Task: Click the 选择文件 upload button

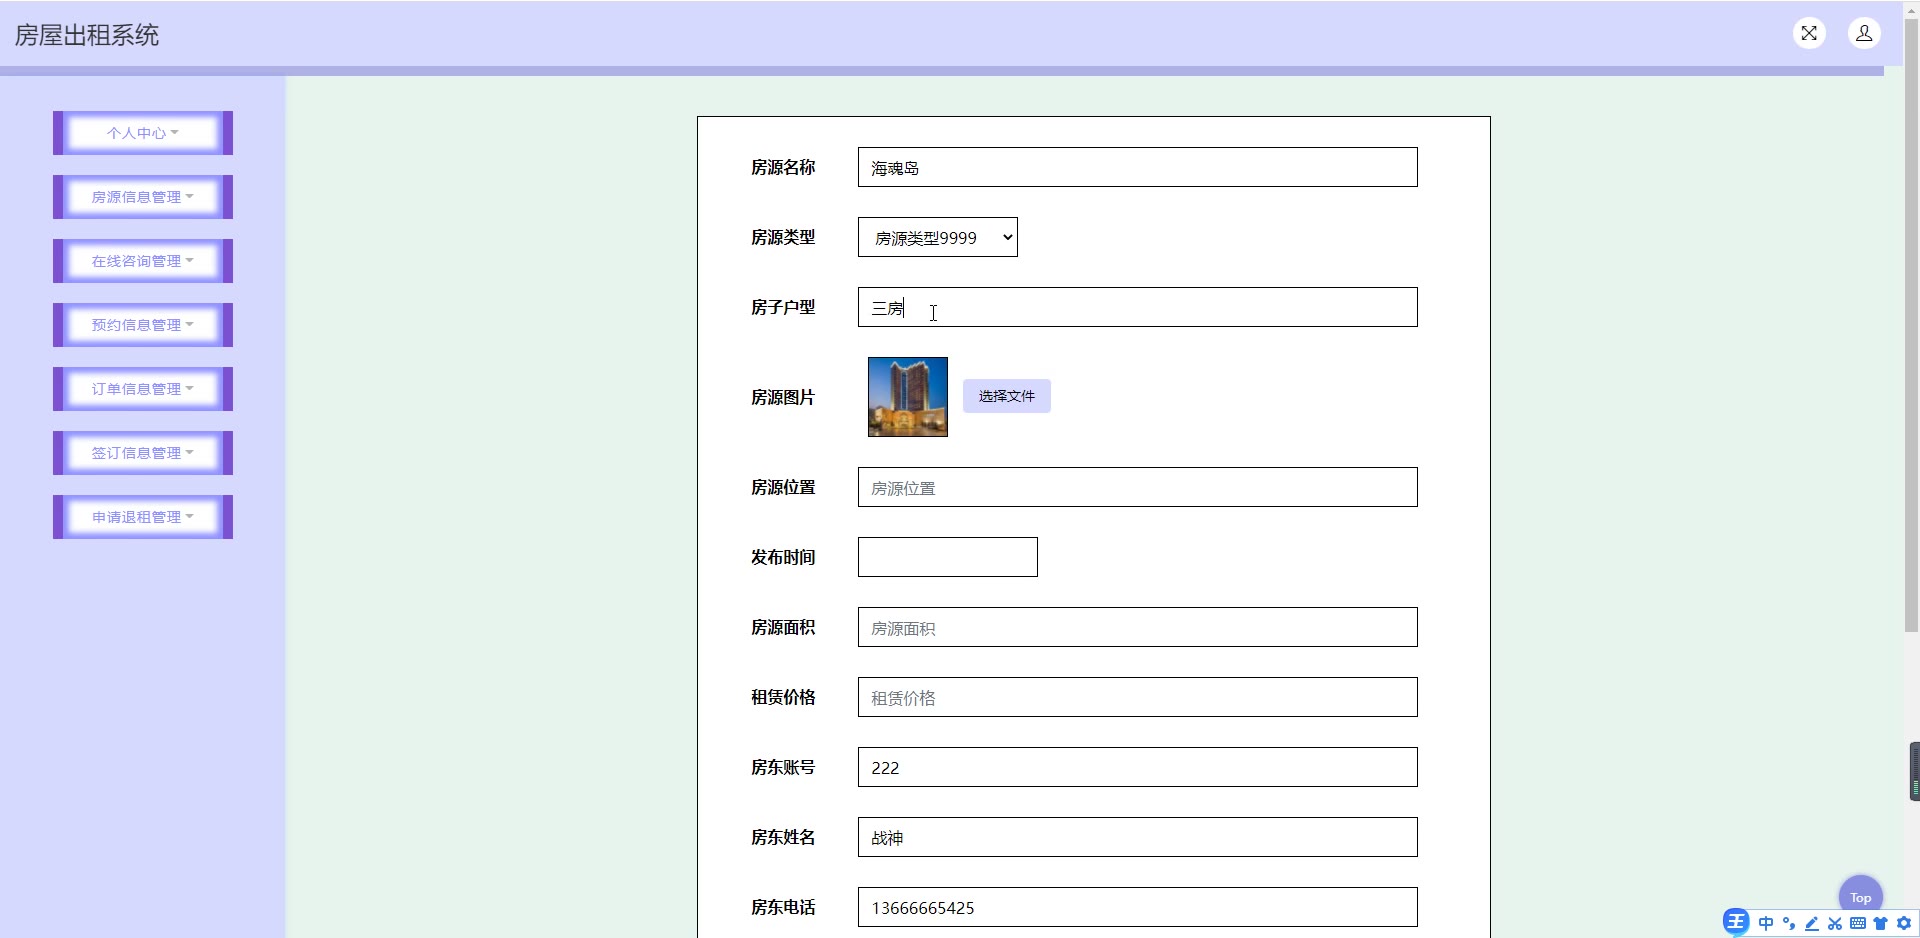Action: (x=1007, y=396)
